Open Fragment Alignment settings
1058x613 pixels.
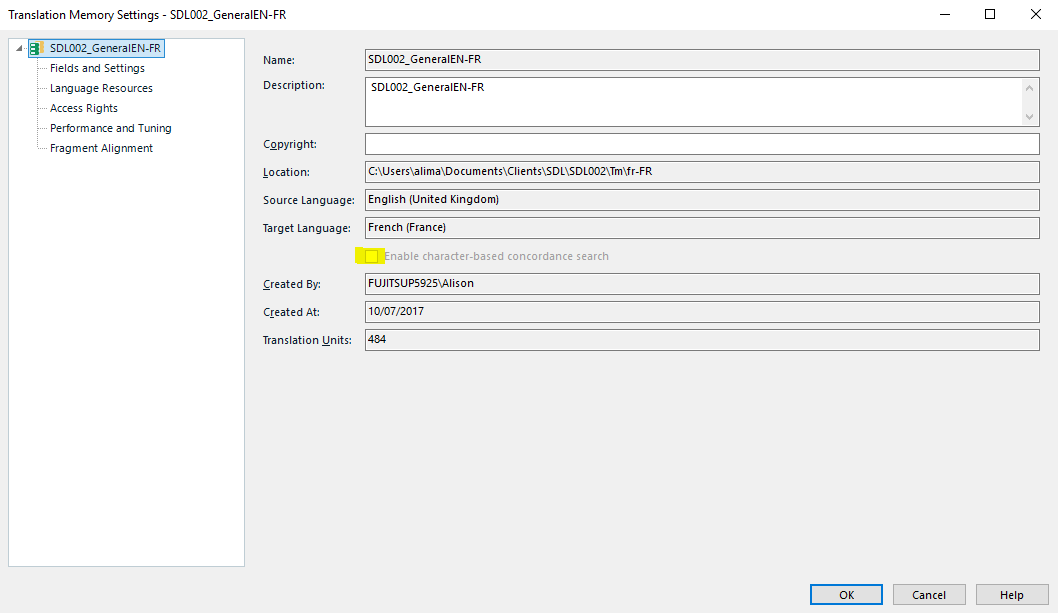(101, 148)
